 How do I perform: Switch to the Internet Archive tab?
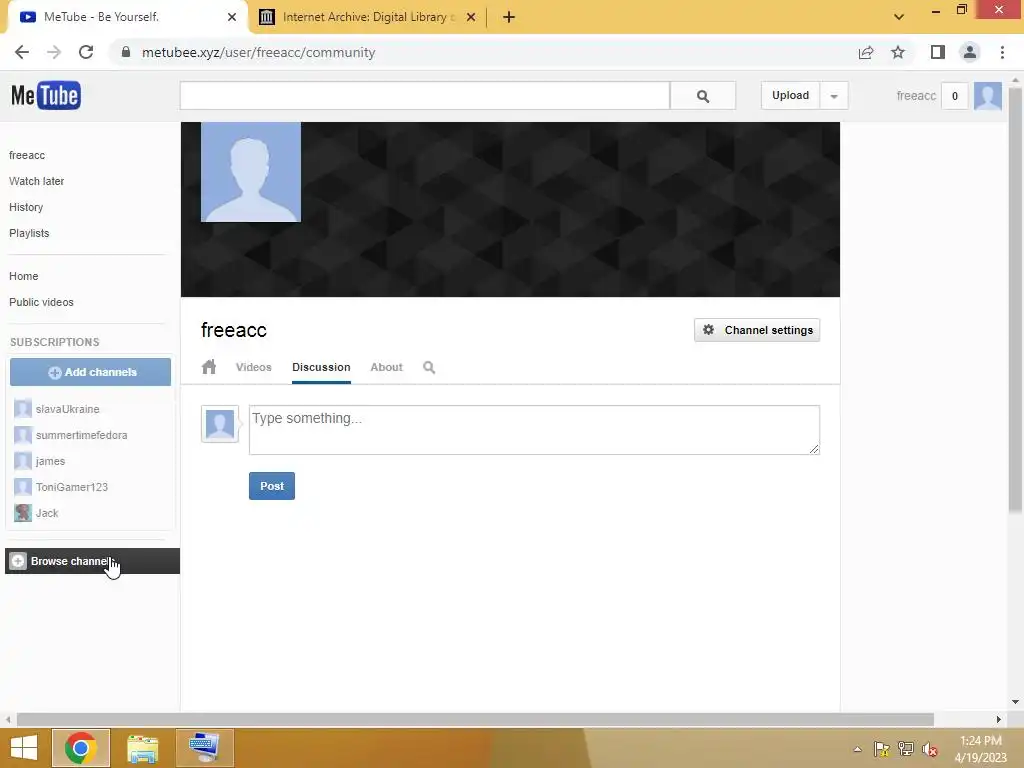coord(368,17)
